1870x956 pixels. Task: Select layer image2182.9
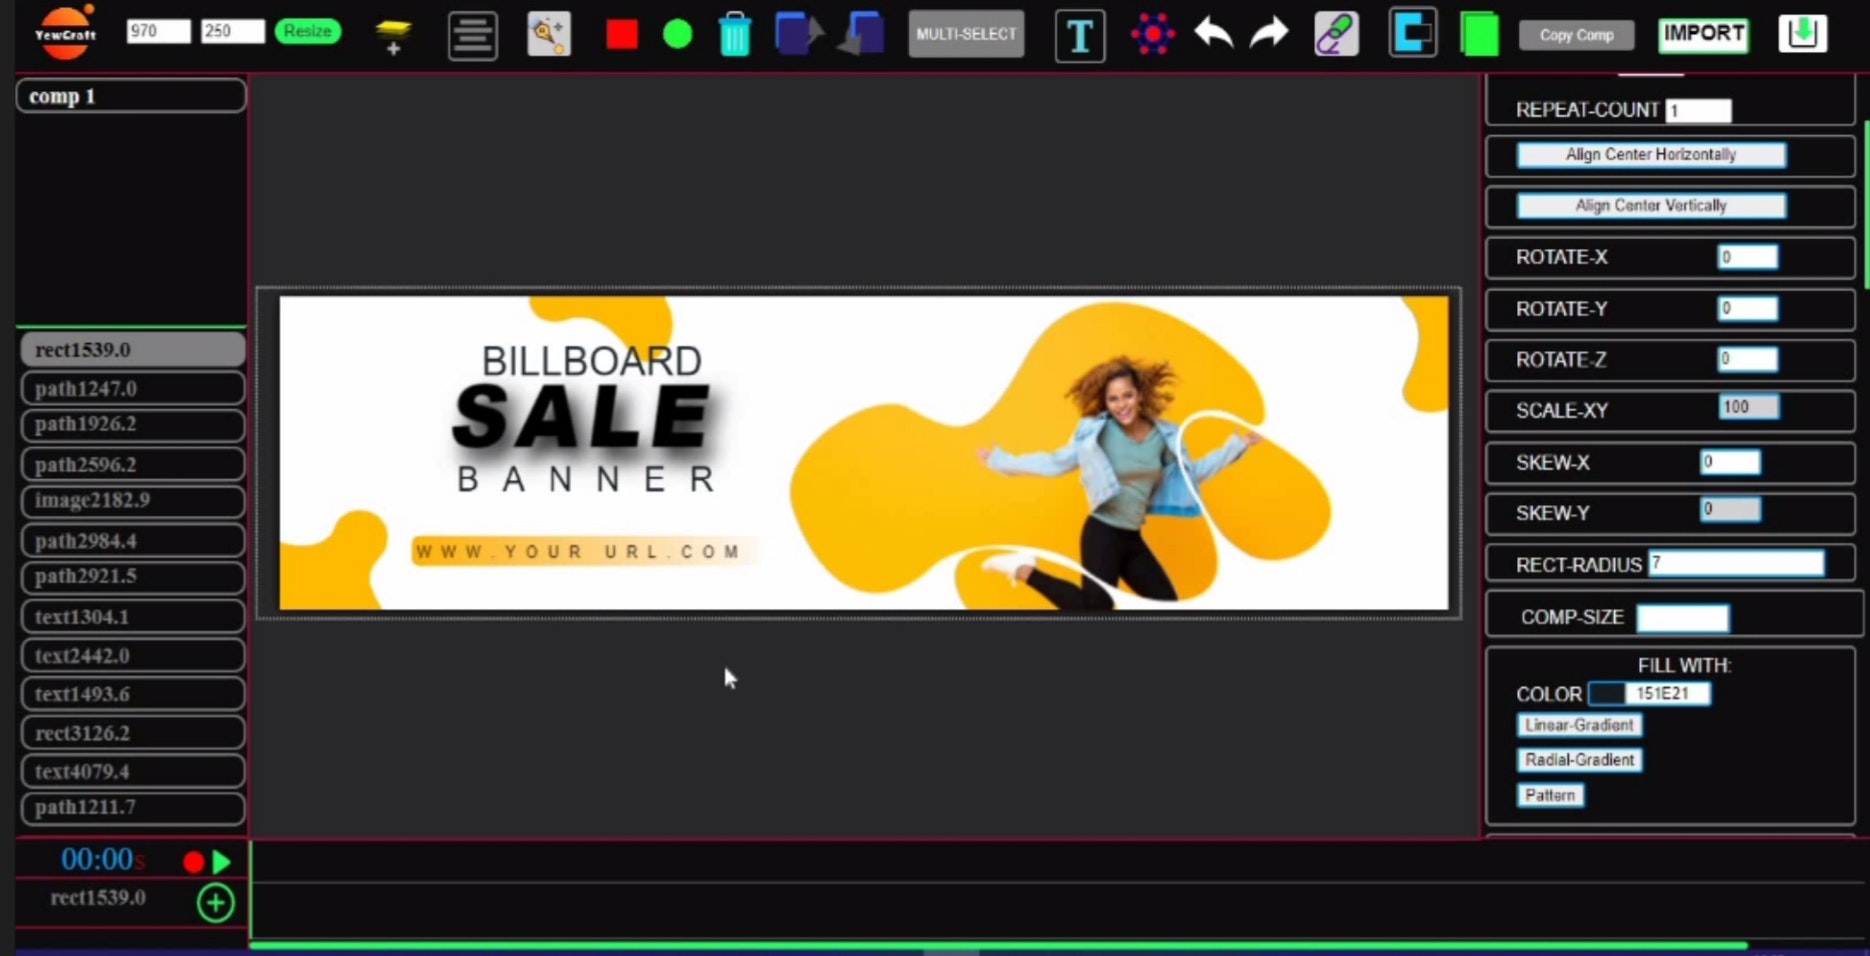coord(132,500)
